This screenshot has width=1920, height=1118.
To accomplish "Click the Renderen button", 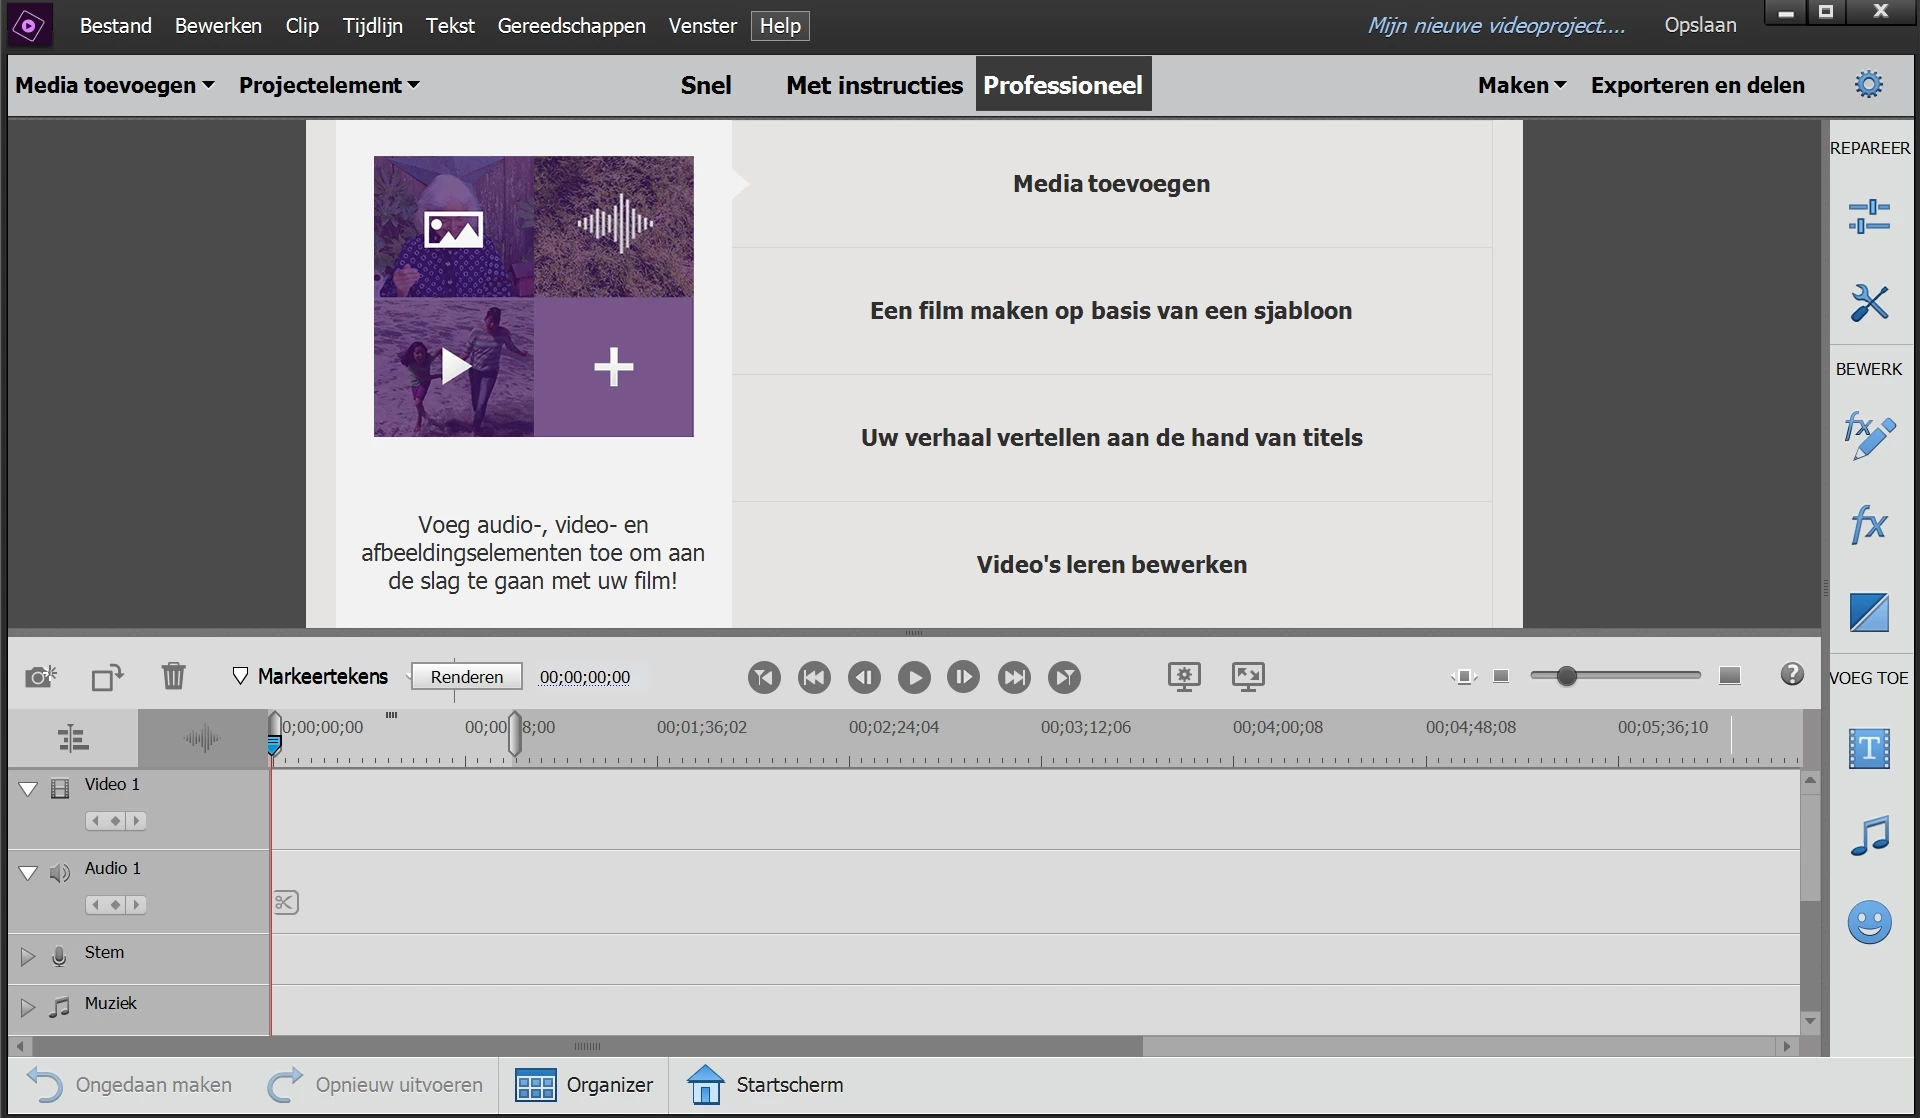I will [x=466, y=677].
